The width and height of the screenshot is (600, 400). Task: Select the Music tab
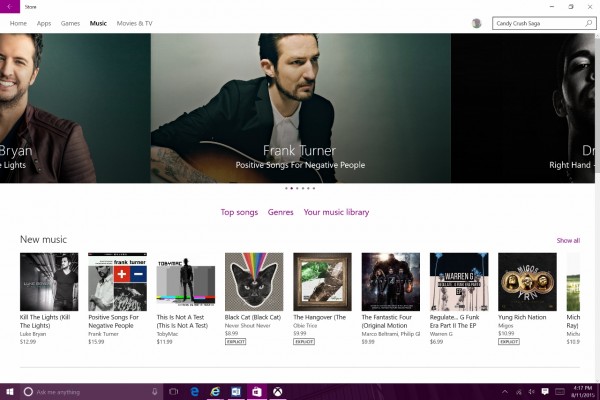(x=98, y=23)
